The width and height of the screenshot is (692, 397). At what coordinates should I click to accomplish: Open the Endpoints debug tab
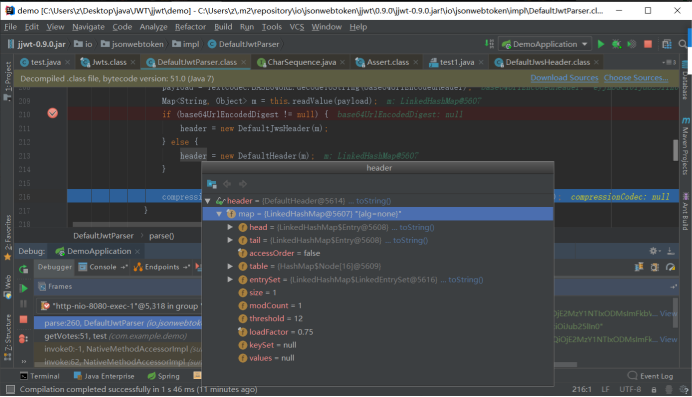point(162,267)
